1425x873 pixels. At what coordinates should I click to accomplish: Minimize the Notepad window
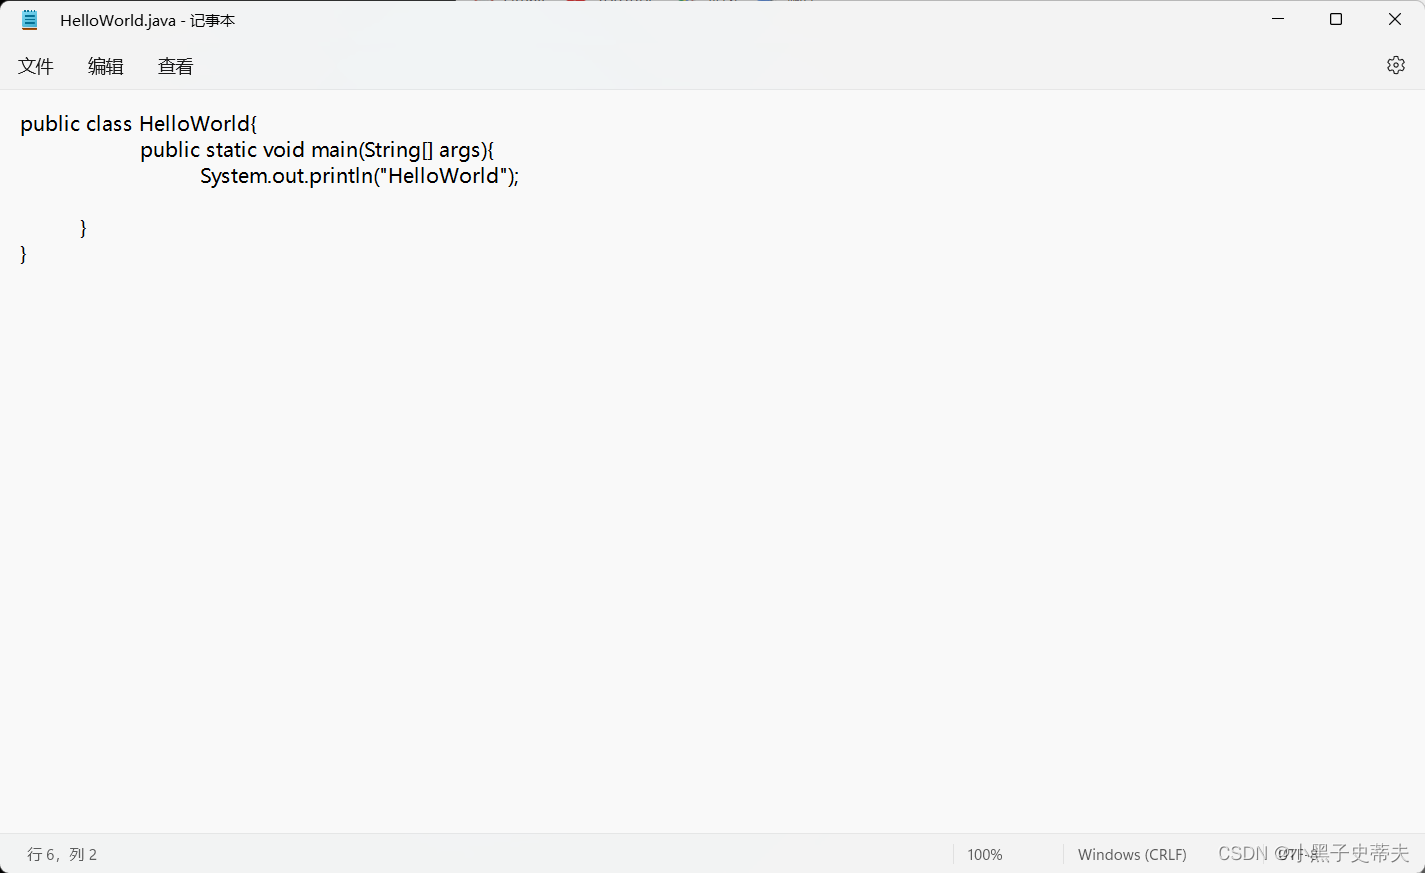pyautogui.click(x=1277, y=20)
